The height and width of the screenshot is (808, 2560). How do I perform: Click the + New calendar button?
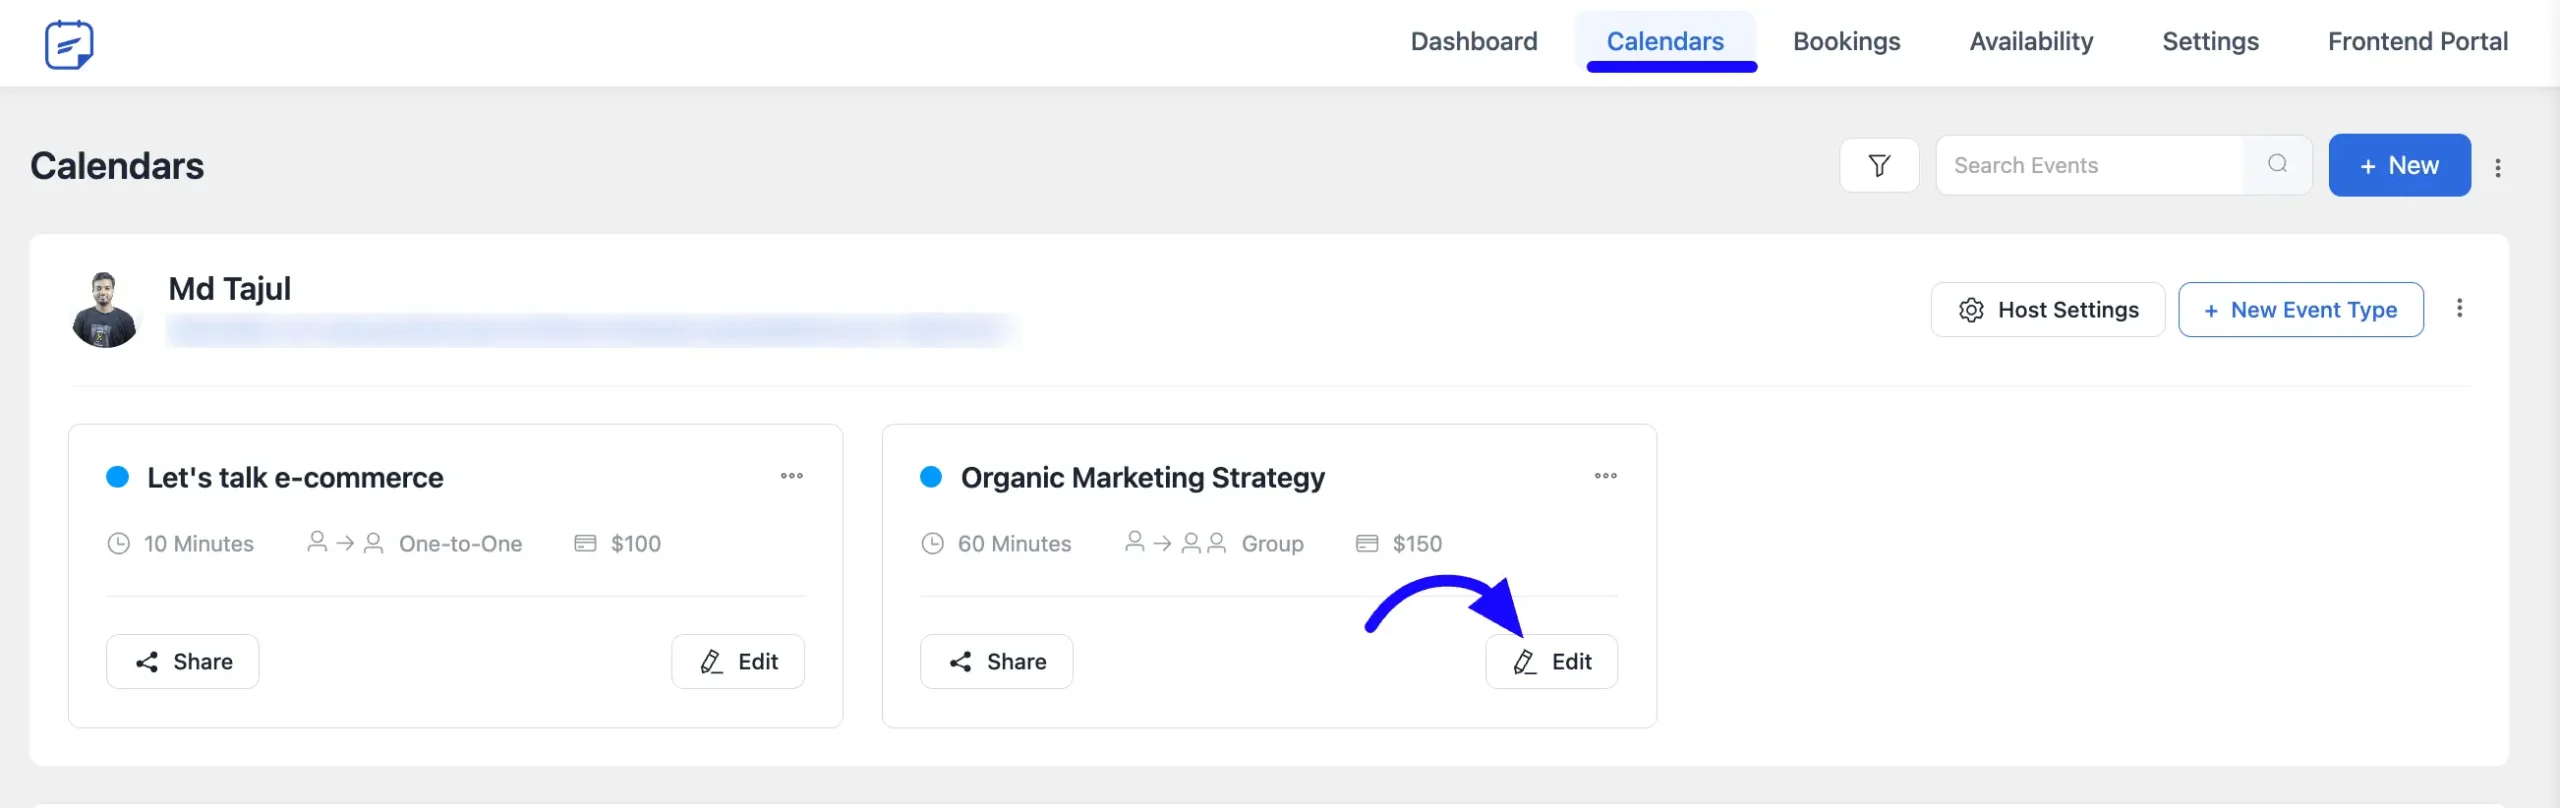click(x=2399, y=165)
